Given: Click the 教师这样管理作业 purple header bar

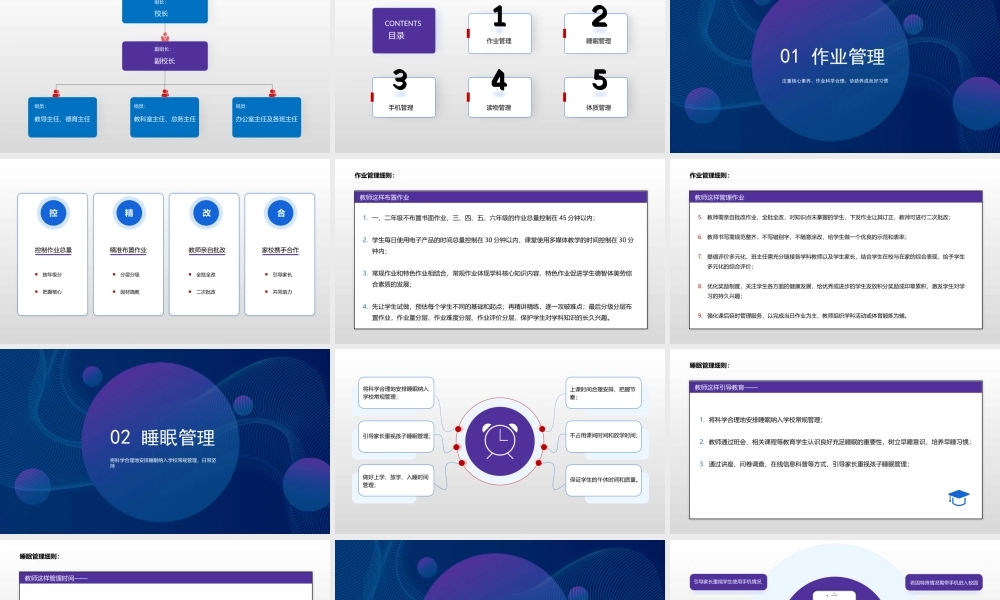Looking at the screenshot, I should pyautogui.click(x=835, y=197).
